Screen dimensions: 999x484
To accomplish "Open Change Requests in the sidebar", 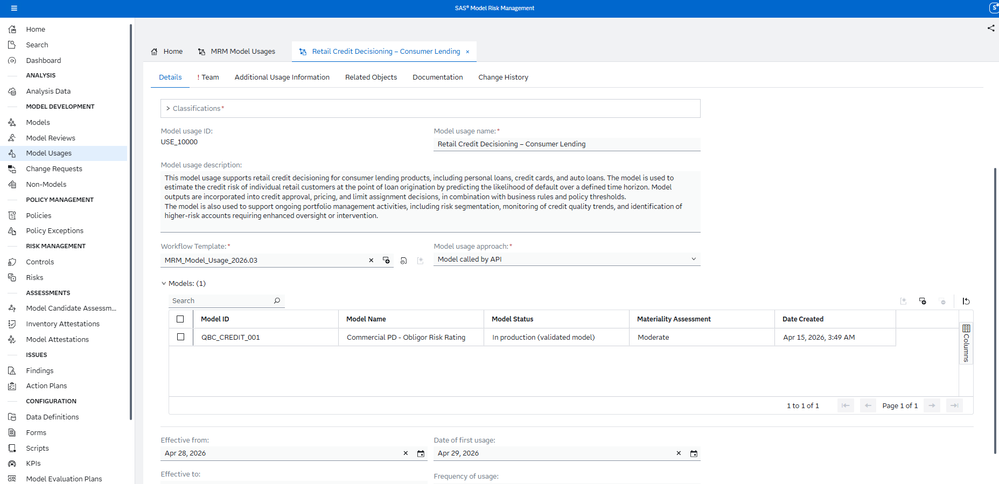I will pos(54,169).
